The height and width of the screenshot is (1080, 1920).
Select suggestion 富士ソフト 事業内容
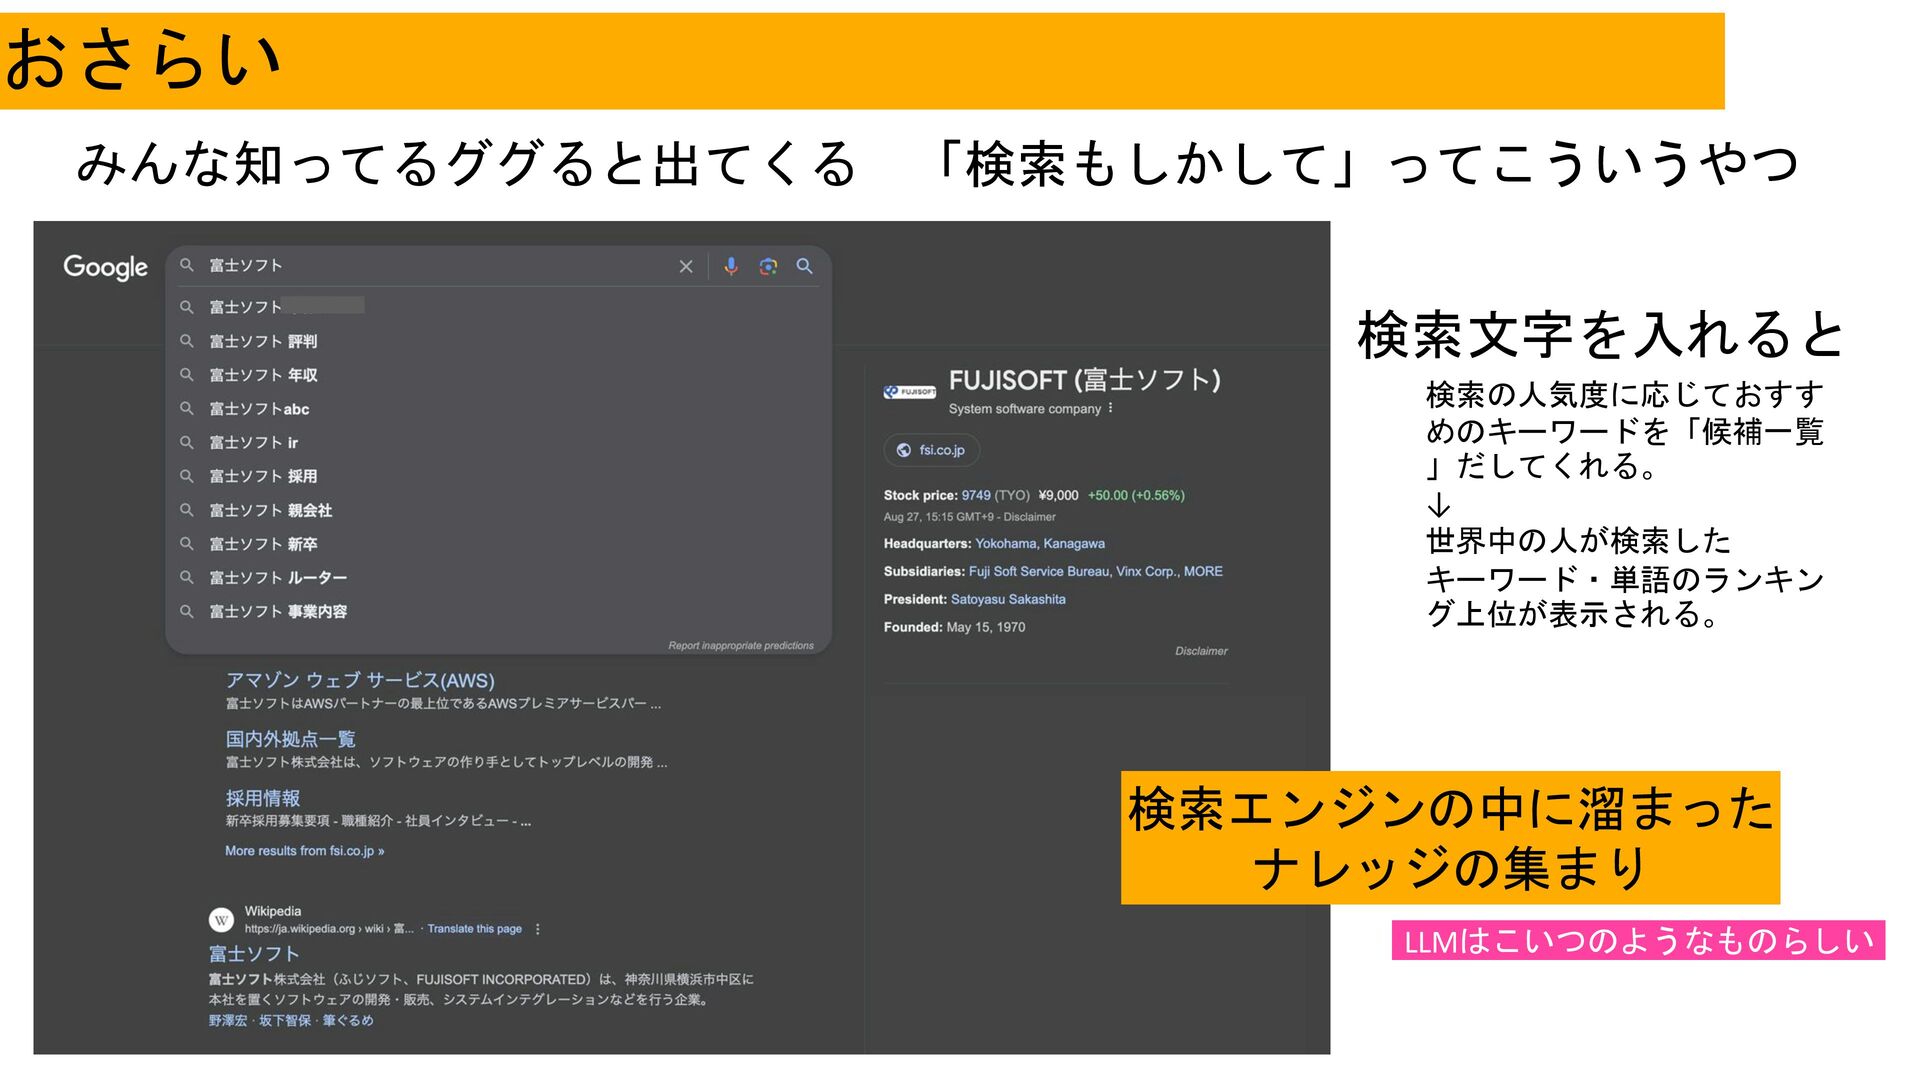coord(278,611)
